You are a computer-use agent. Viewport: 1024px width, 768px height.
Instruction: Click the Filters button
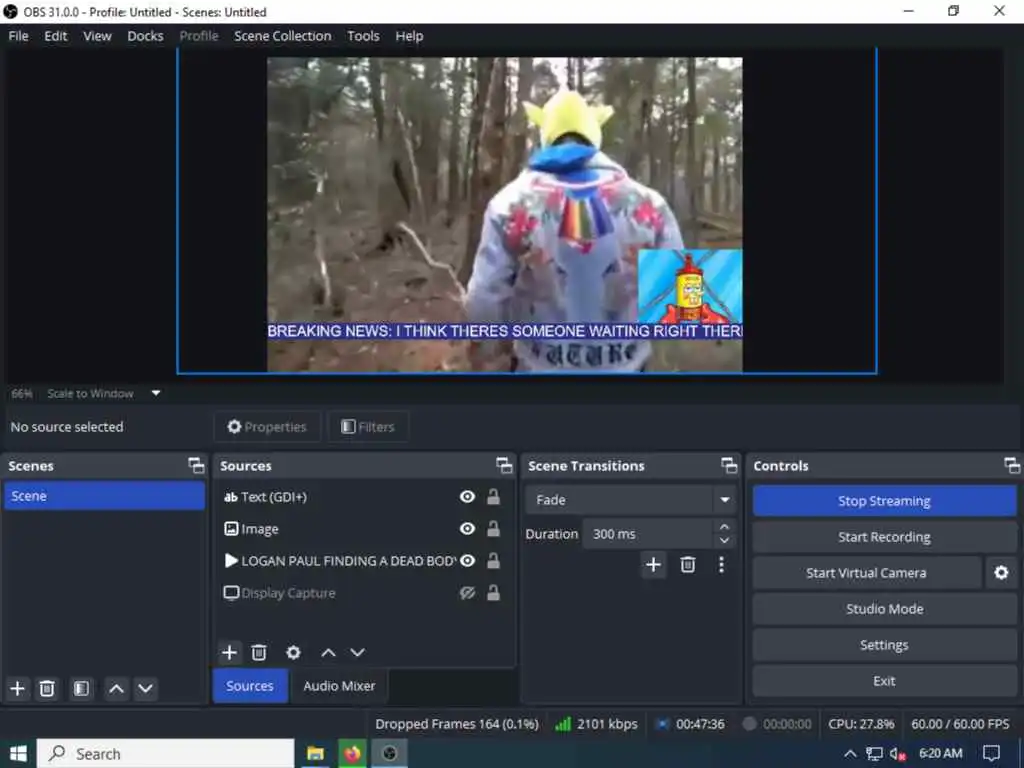(x=368, y=426)
